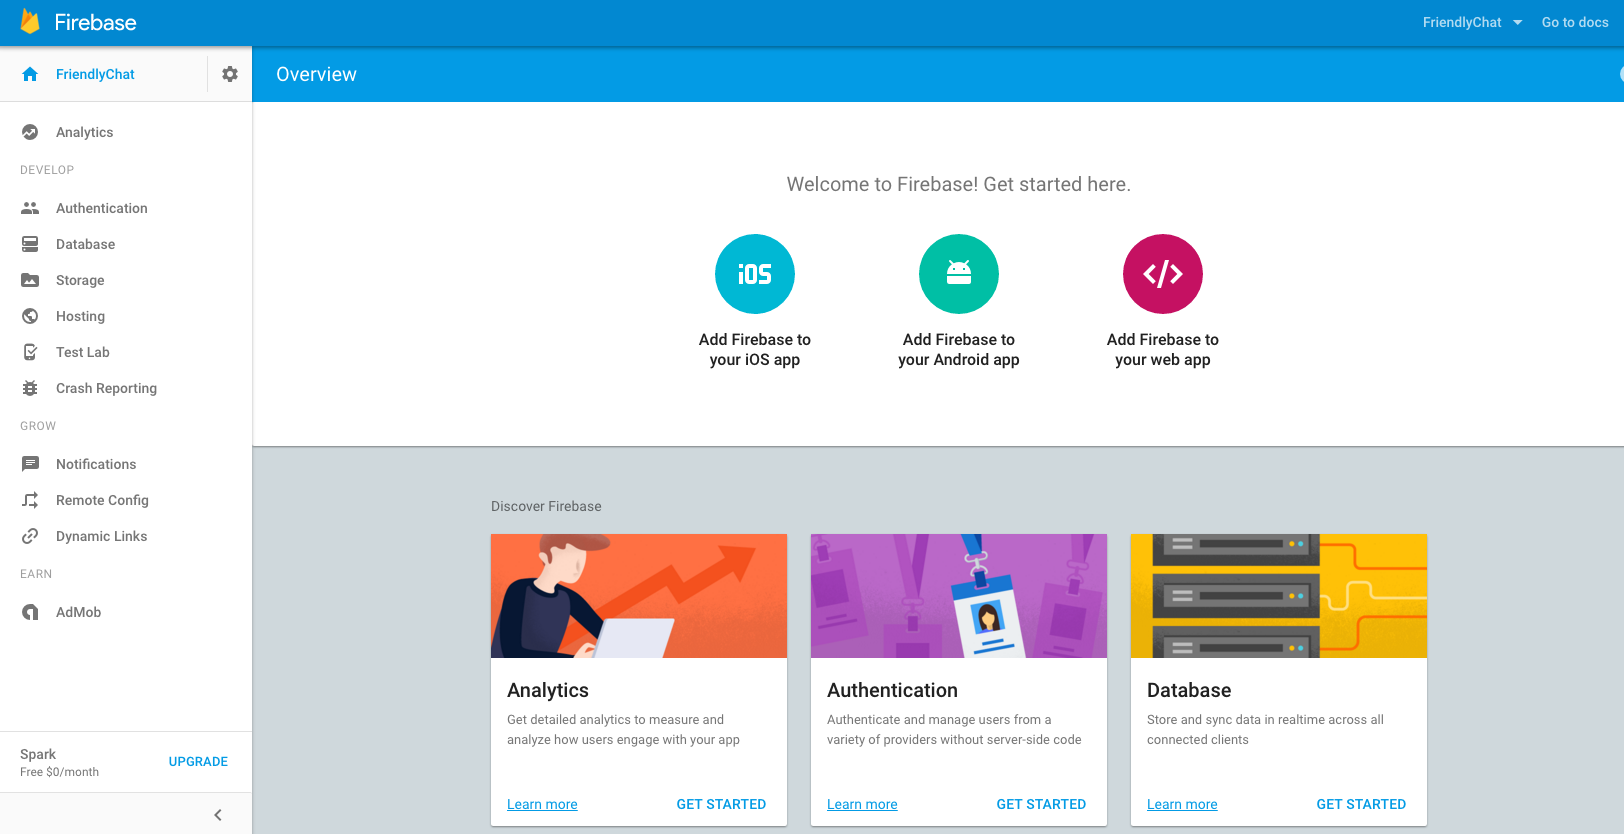Open Dynamic Links in the sidebar
The image size is (1624, 834).
coord(101,536)
